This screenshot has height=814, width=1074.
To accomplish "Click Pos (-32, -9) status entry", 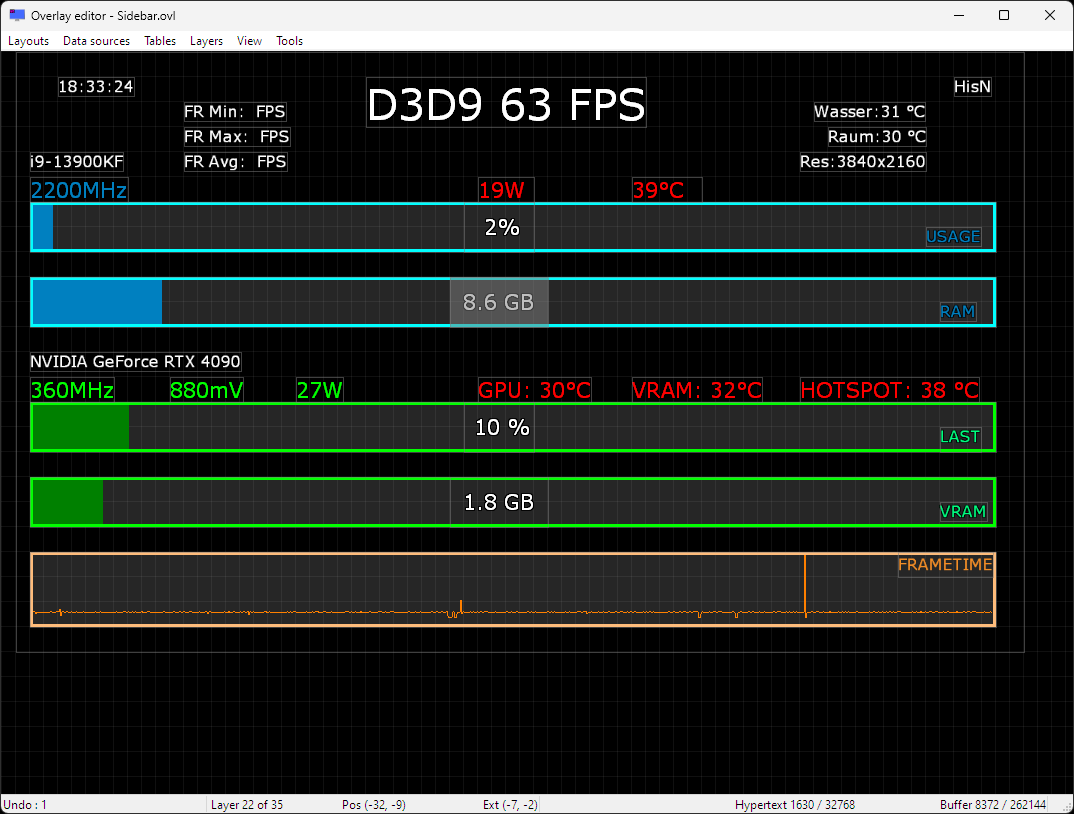I will click(373, 804).
